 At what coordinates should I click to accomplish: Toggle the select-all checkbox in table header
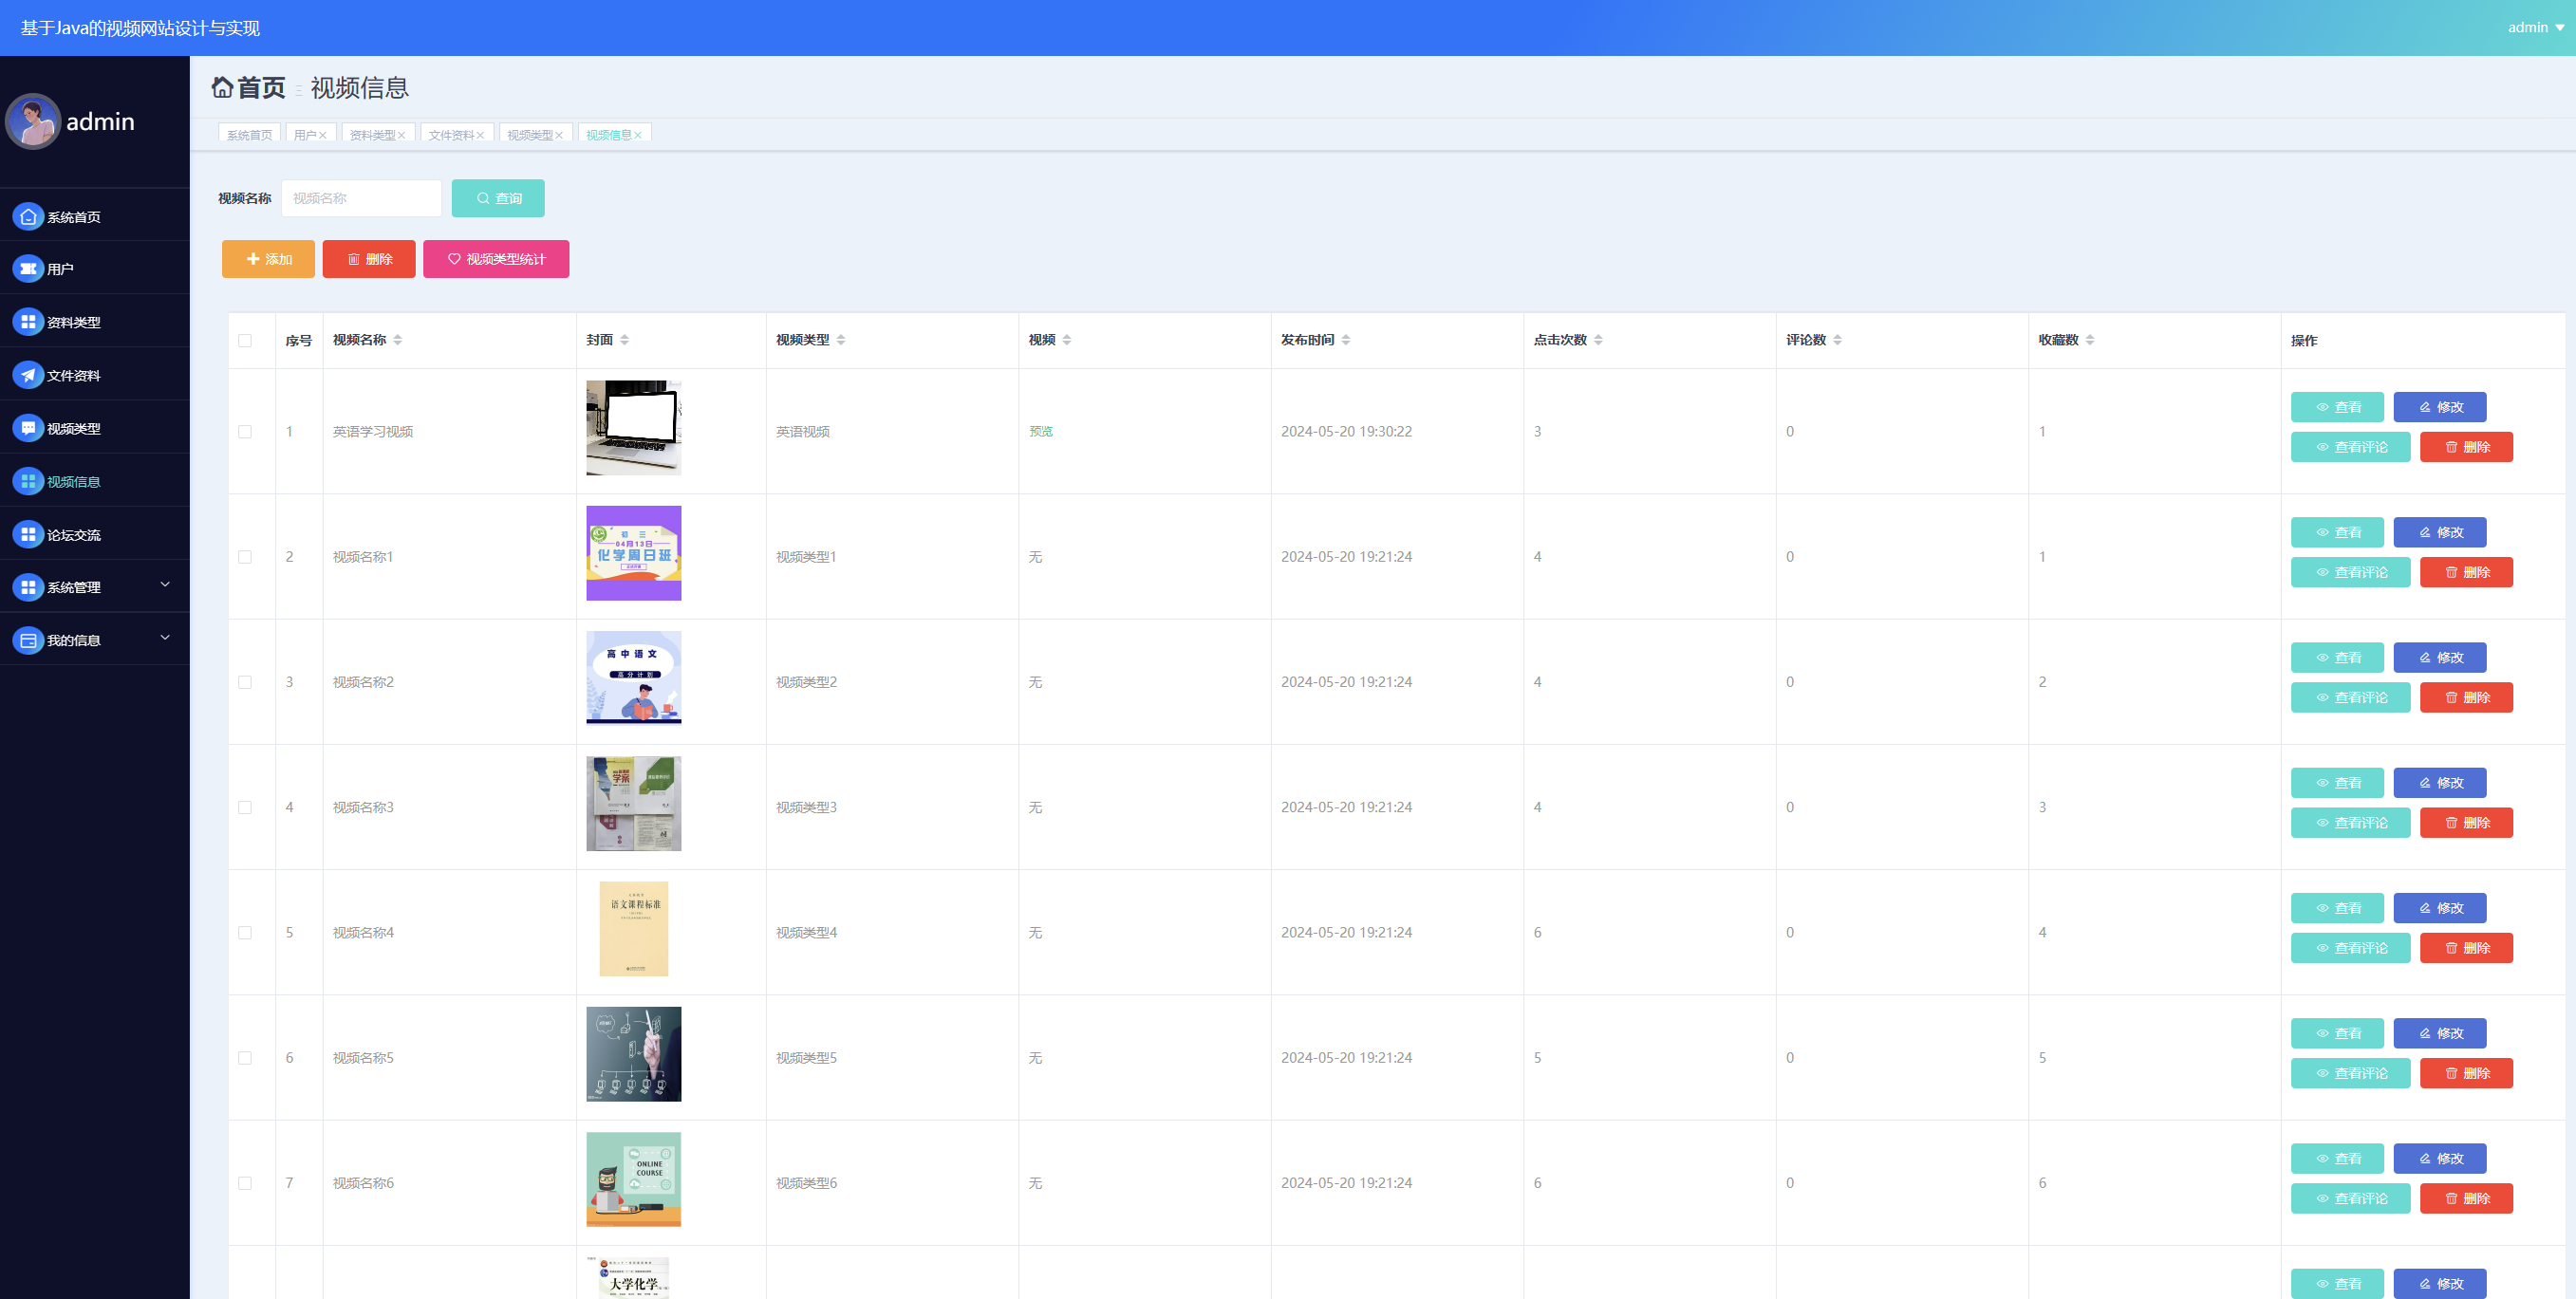click(x=245, y=341)
